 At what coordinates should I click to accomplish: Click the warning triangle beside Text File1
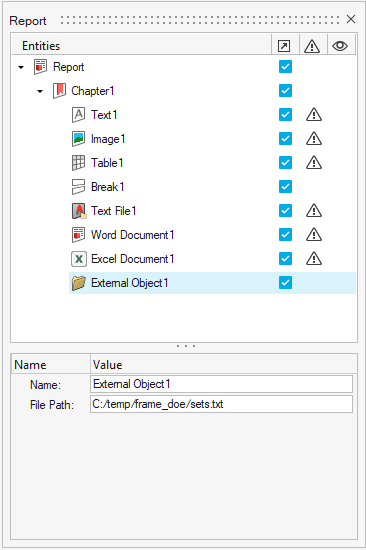(x=314, y=210)
